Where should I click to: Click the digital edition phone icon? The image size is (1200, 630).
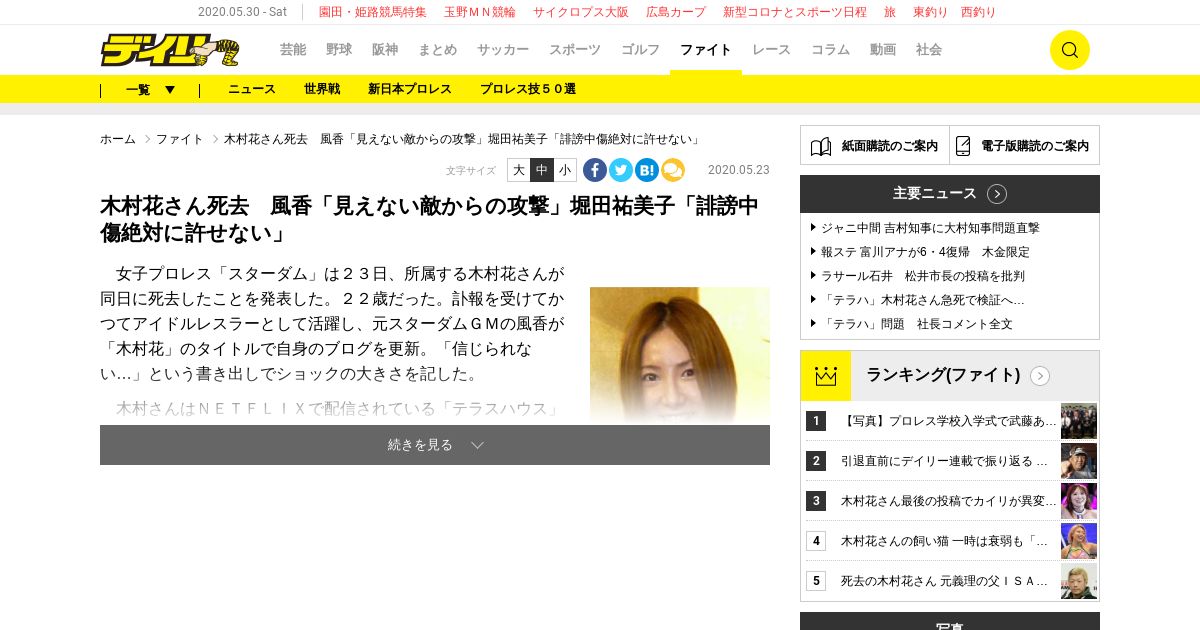coord(963,146)
